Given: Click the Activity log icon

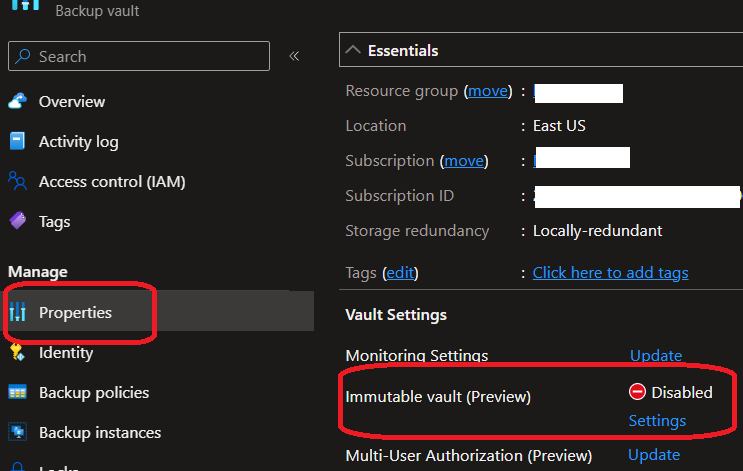Looking at the screenshot, I should coord(17,141).
